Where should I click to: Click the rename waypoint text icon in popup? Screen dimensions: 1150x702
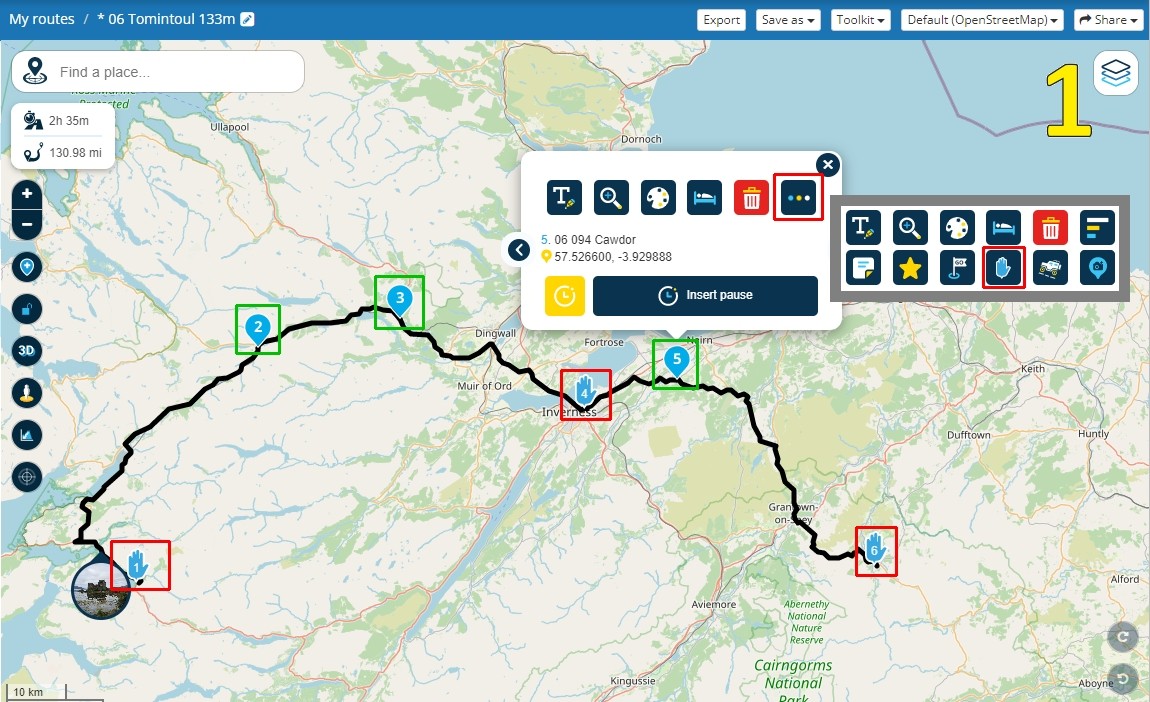point(564,197)
